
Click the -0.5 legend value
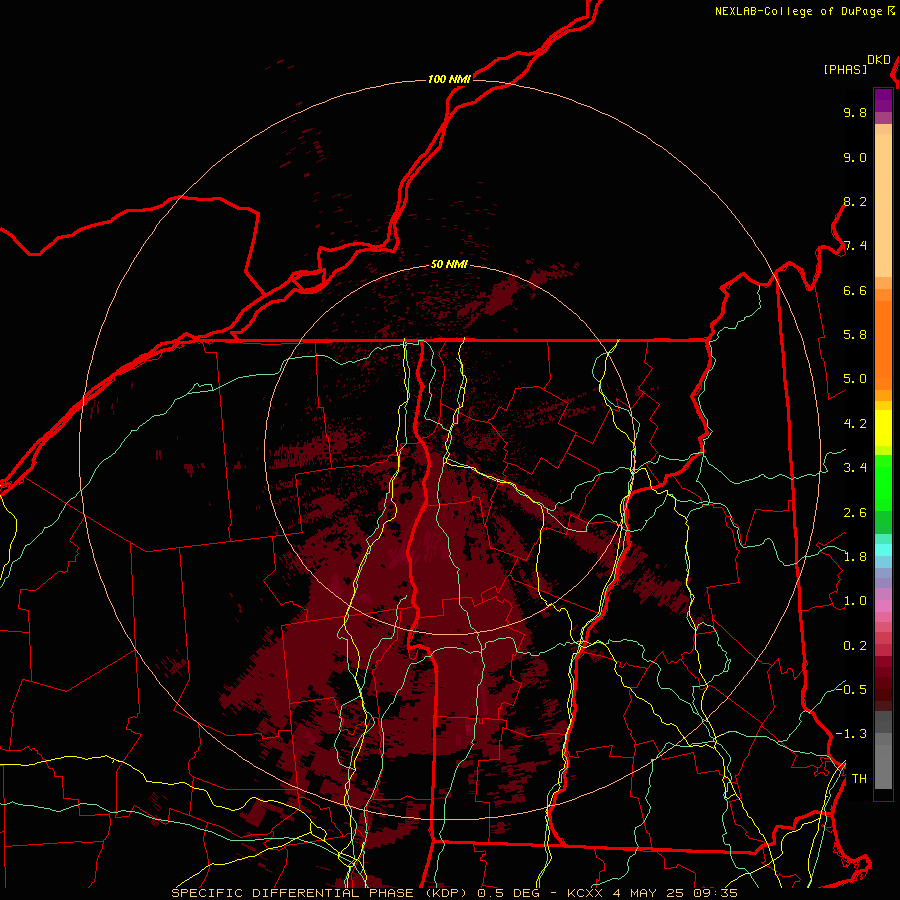852,689
